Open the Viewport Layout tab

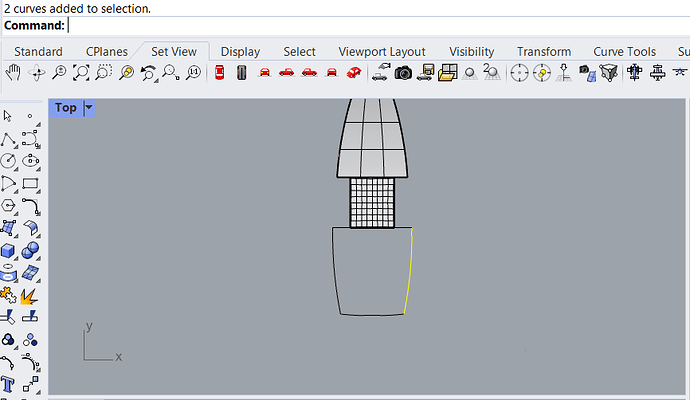pos(382,51)
